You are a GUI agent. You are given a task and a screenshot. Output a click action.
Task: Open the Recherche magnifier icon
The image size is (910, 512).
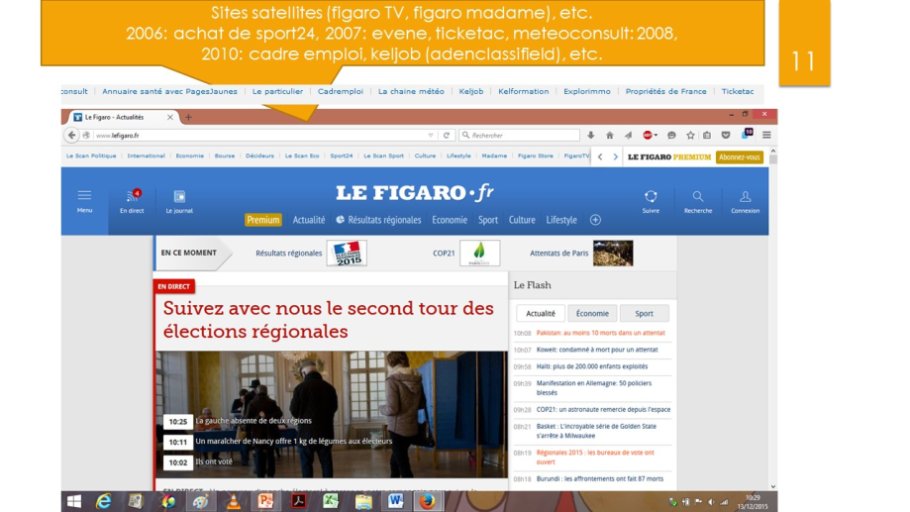click(698, 196)
